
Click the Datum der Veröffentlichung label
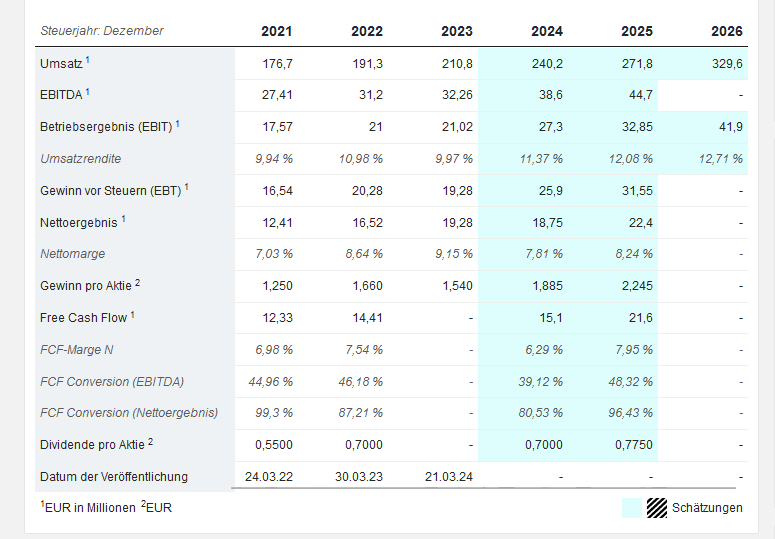click(x=113, y=476)
